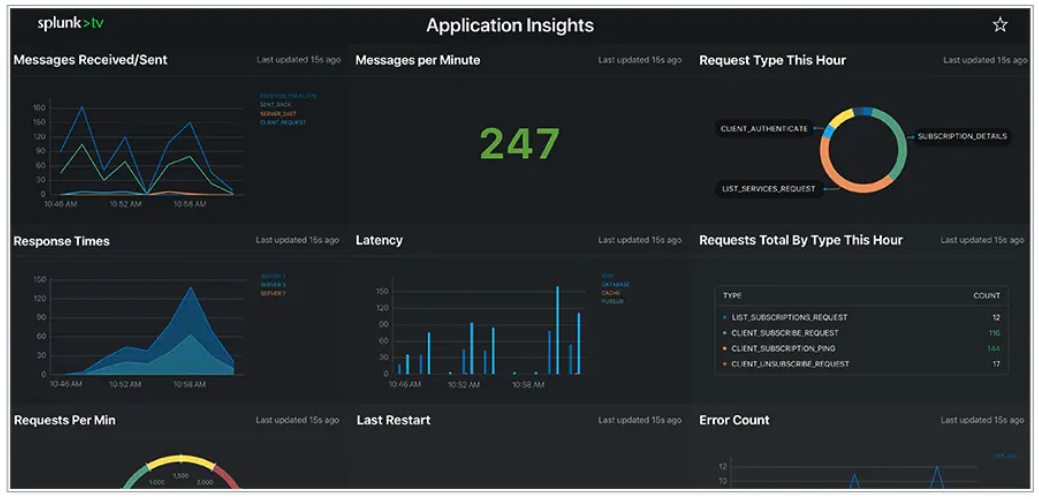Select the CLIENT_SUBSCRIBE_REQUEST row

pyautogui.click(x=861, y=333)
